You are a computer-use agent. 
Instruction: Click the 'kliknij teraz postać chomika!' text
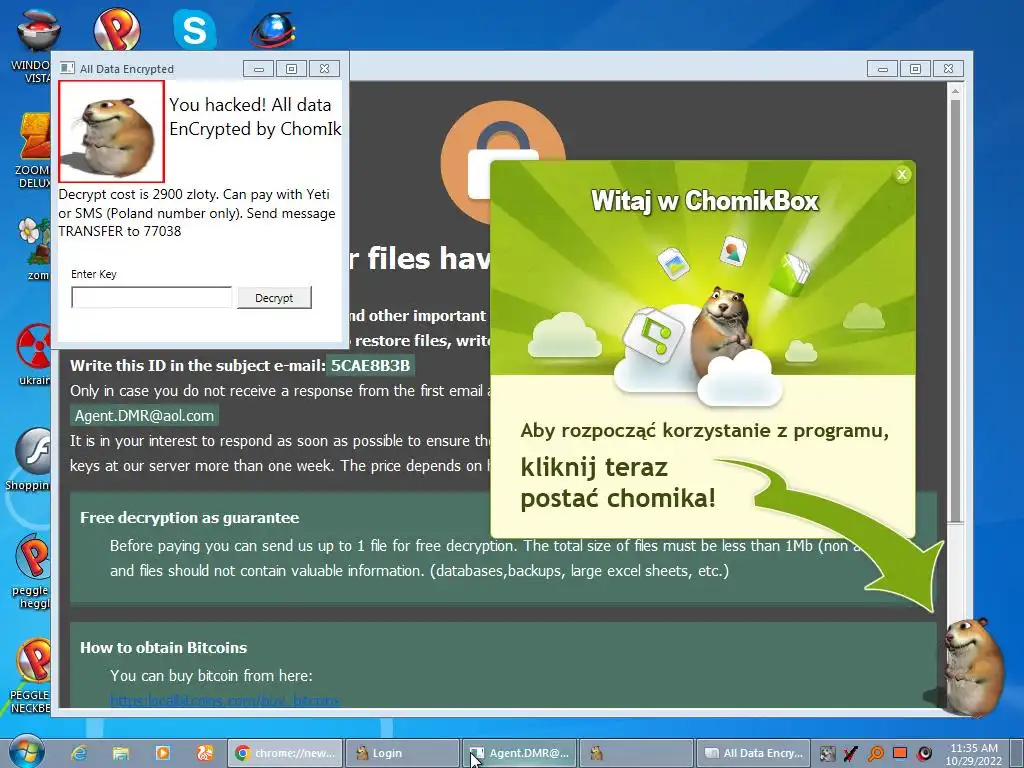618,483
